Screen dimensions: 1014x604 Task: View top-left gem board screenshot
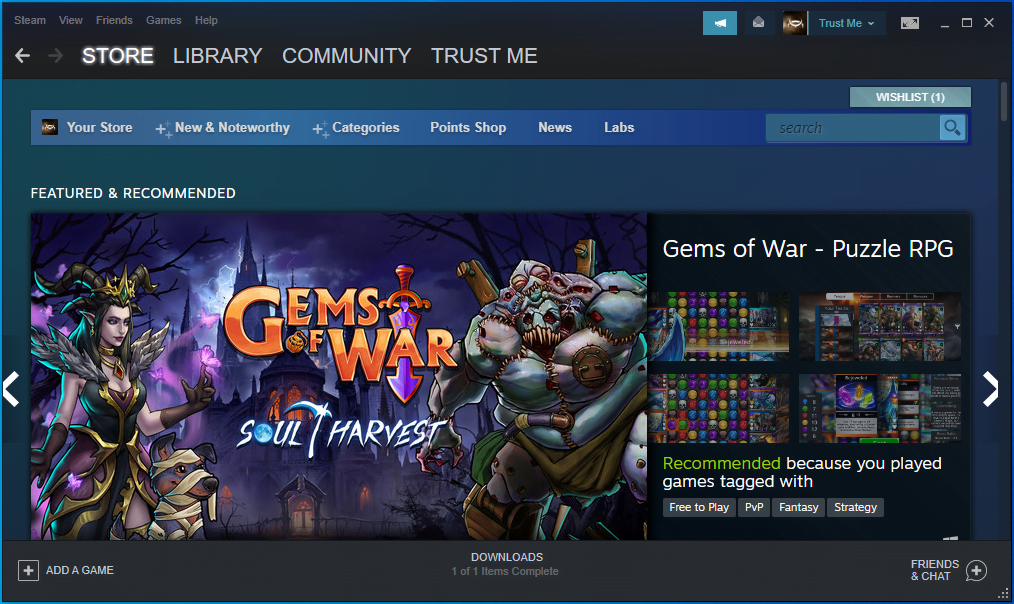coord(718,327)
